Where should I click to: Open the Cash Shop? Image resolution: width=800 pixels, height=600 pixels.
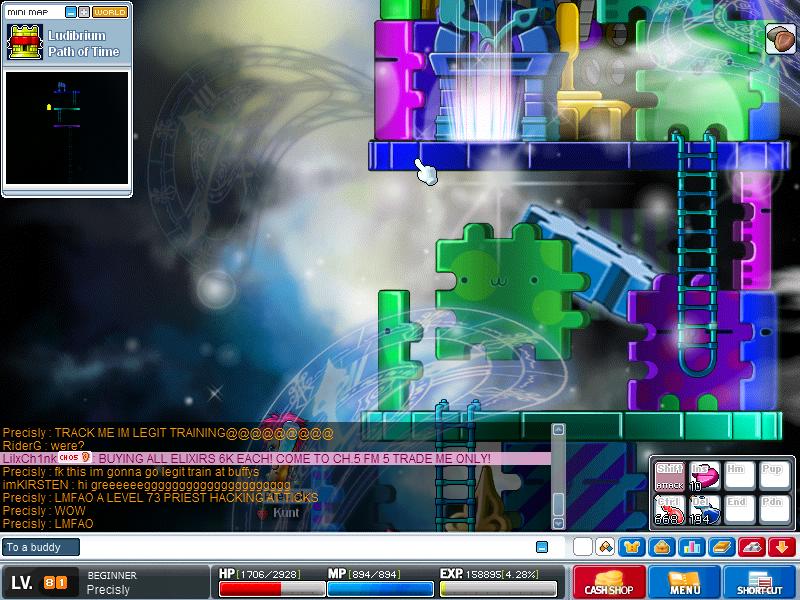pyautogui.click(x=609, y=582)
